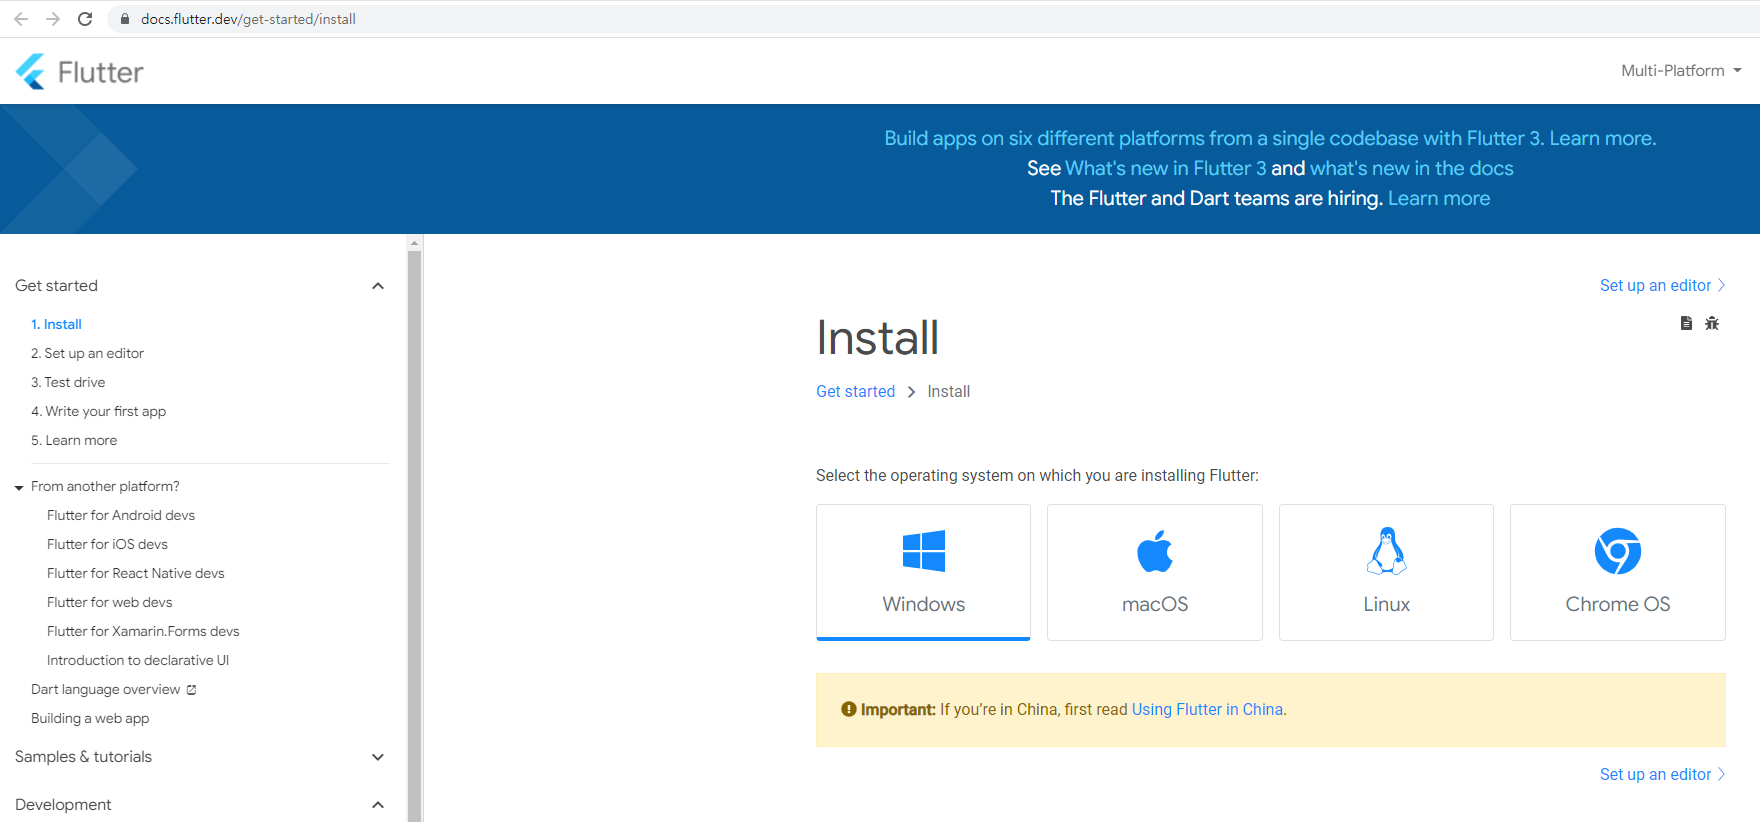Click the browser address bar URL
This screenshot has width=1760, height=822.
pos(248,19)
